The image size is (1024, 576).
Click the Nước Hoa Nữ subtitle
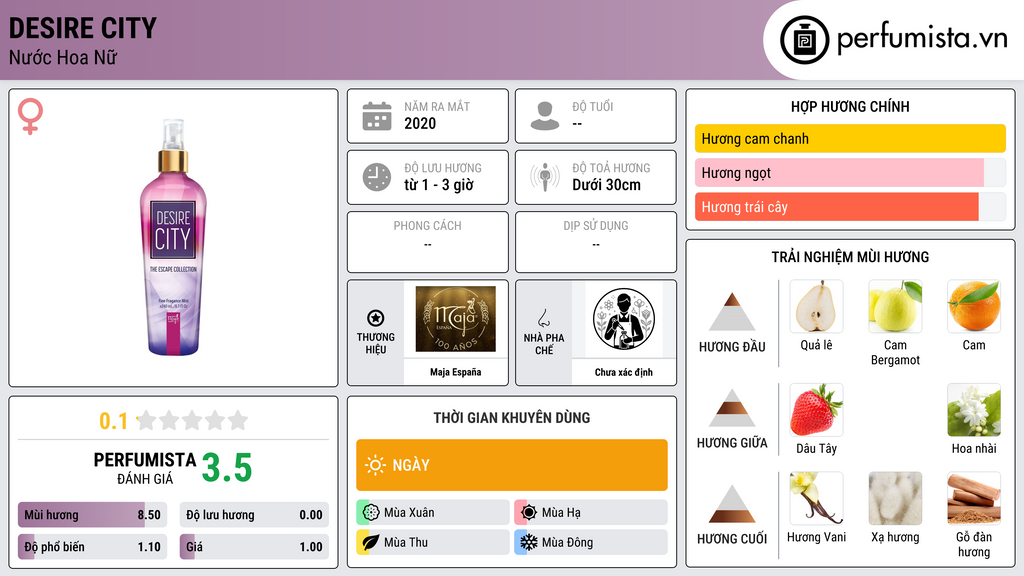click(63, 57)
